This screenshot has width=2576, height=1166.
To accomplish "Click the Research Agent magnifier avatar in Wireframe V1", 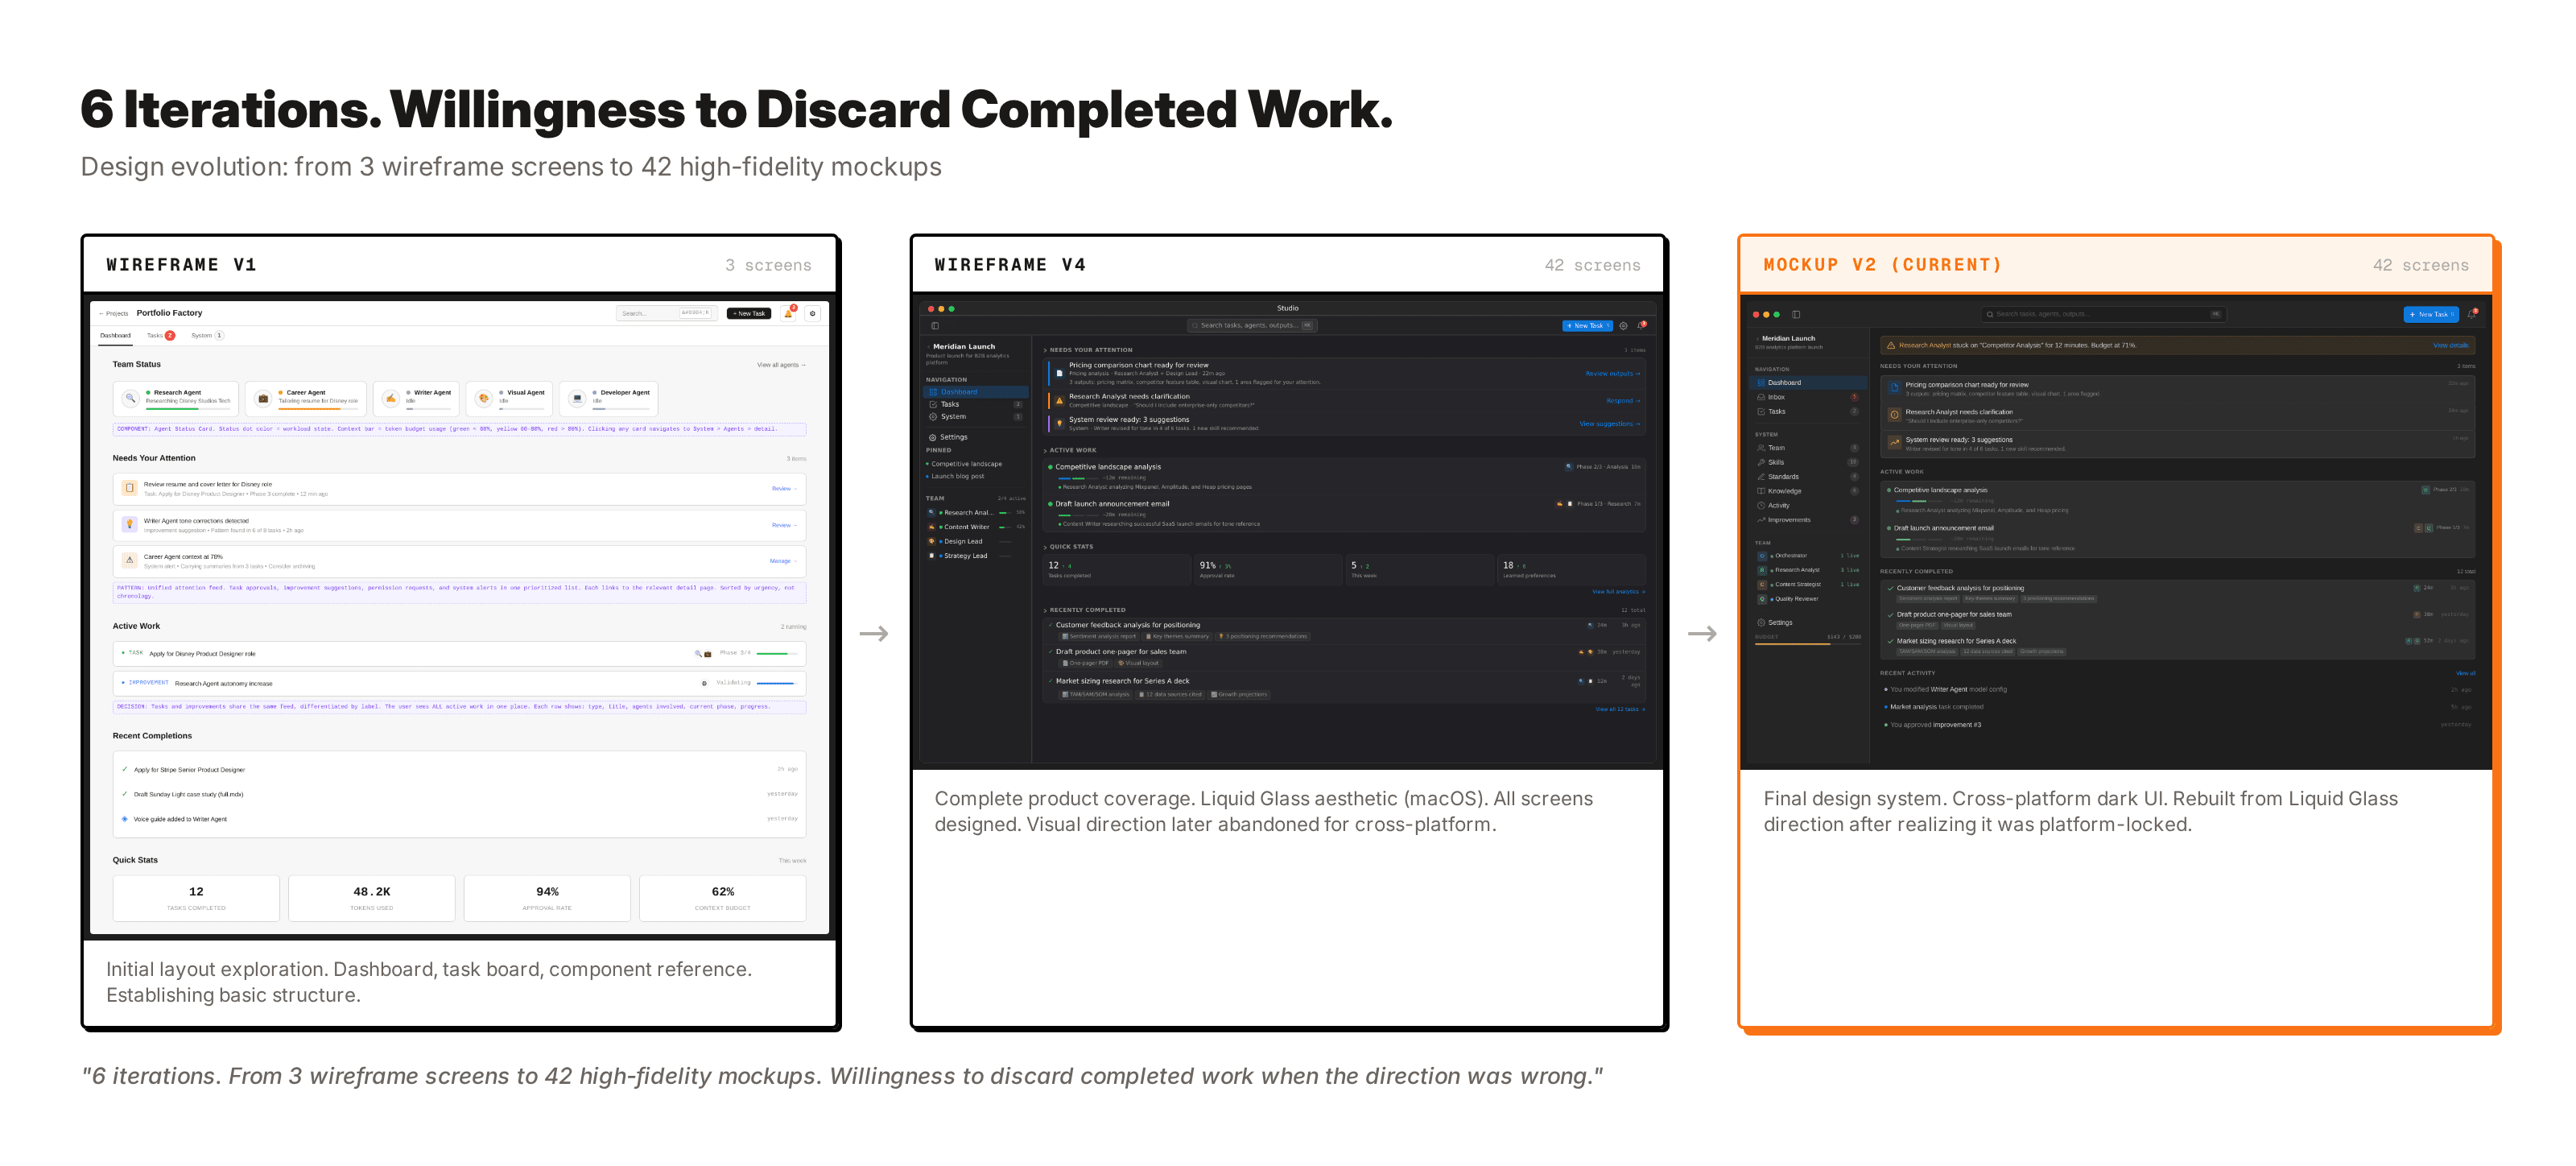I will [130, 398].
